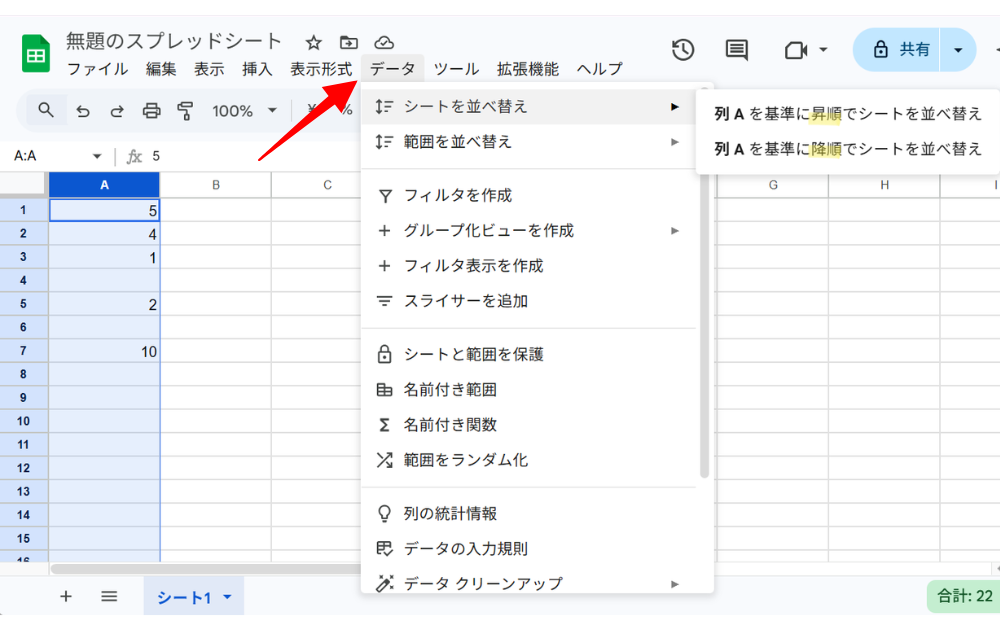Expand the camera meeting dropdown arrow

(823, 50)
